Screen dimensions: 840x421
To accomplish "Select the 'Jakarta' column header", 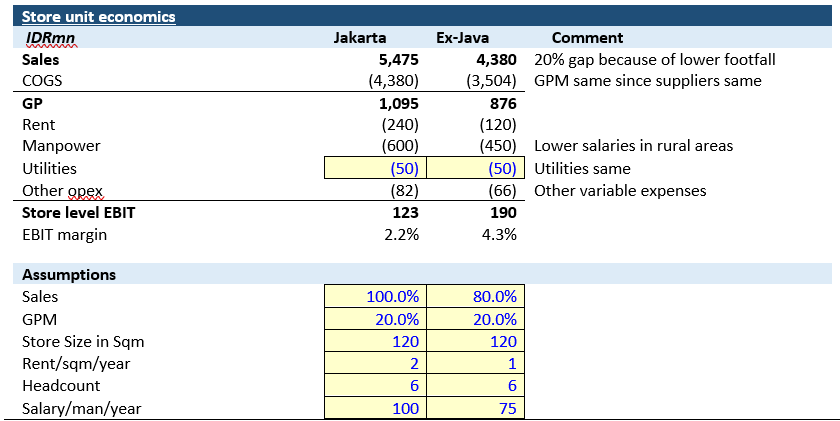I will tap(360, 38).
